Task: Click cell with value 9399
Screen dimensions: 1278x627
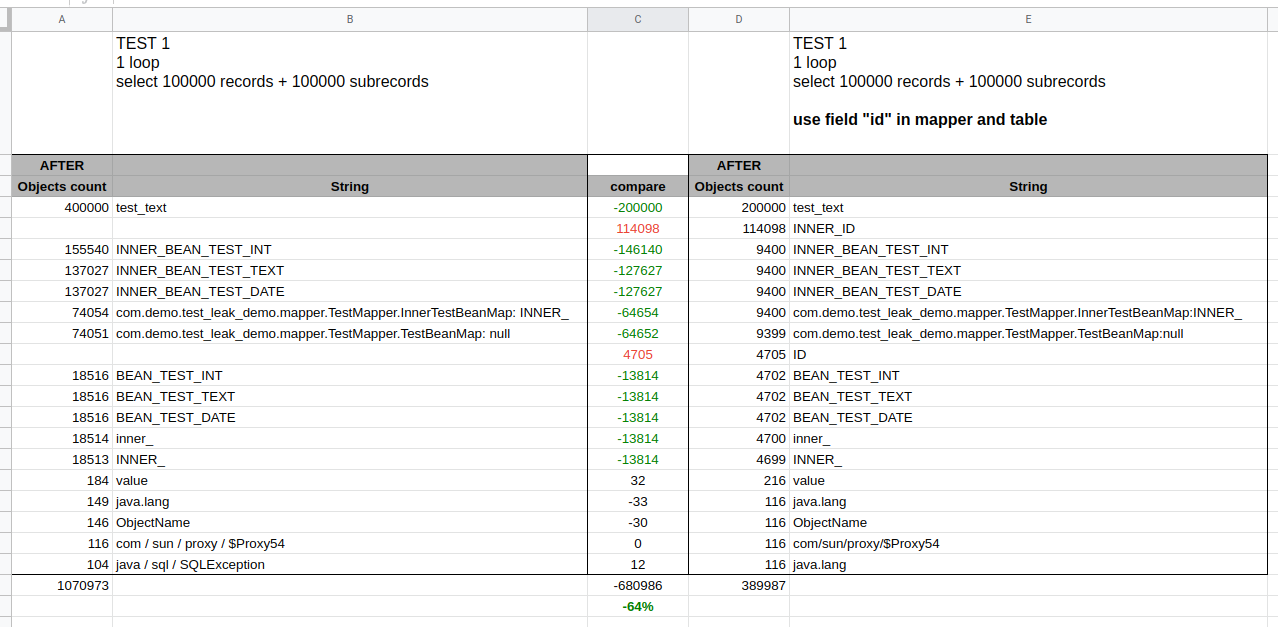Action: (739, 333)
